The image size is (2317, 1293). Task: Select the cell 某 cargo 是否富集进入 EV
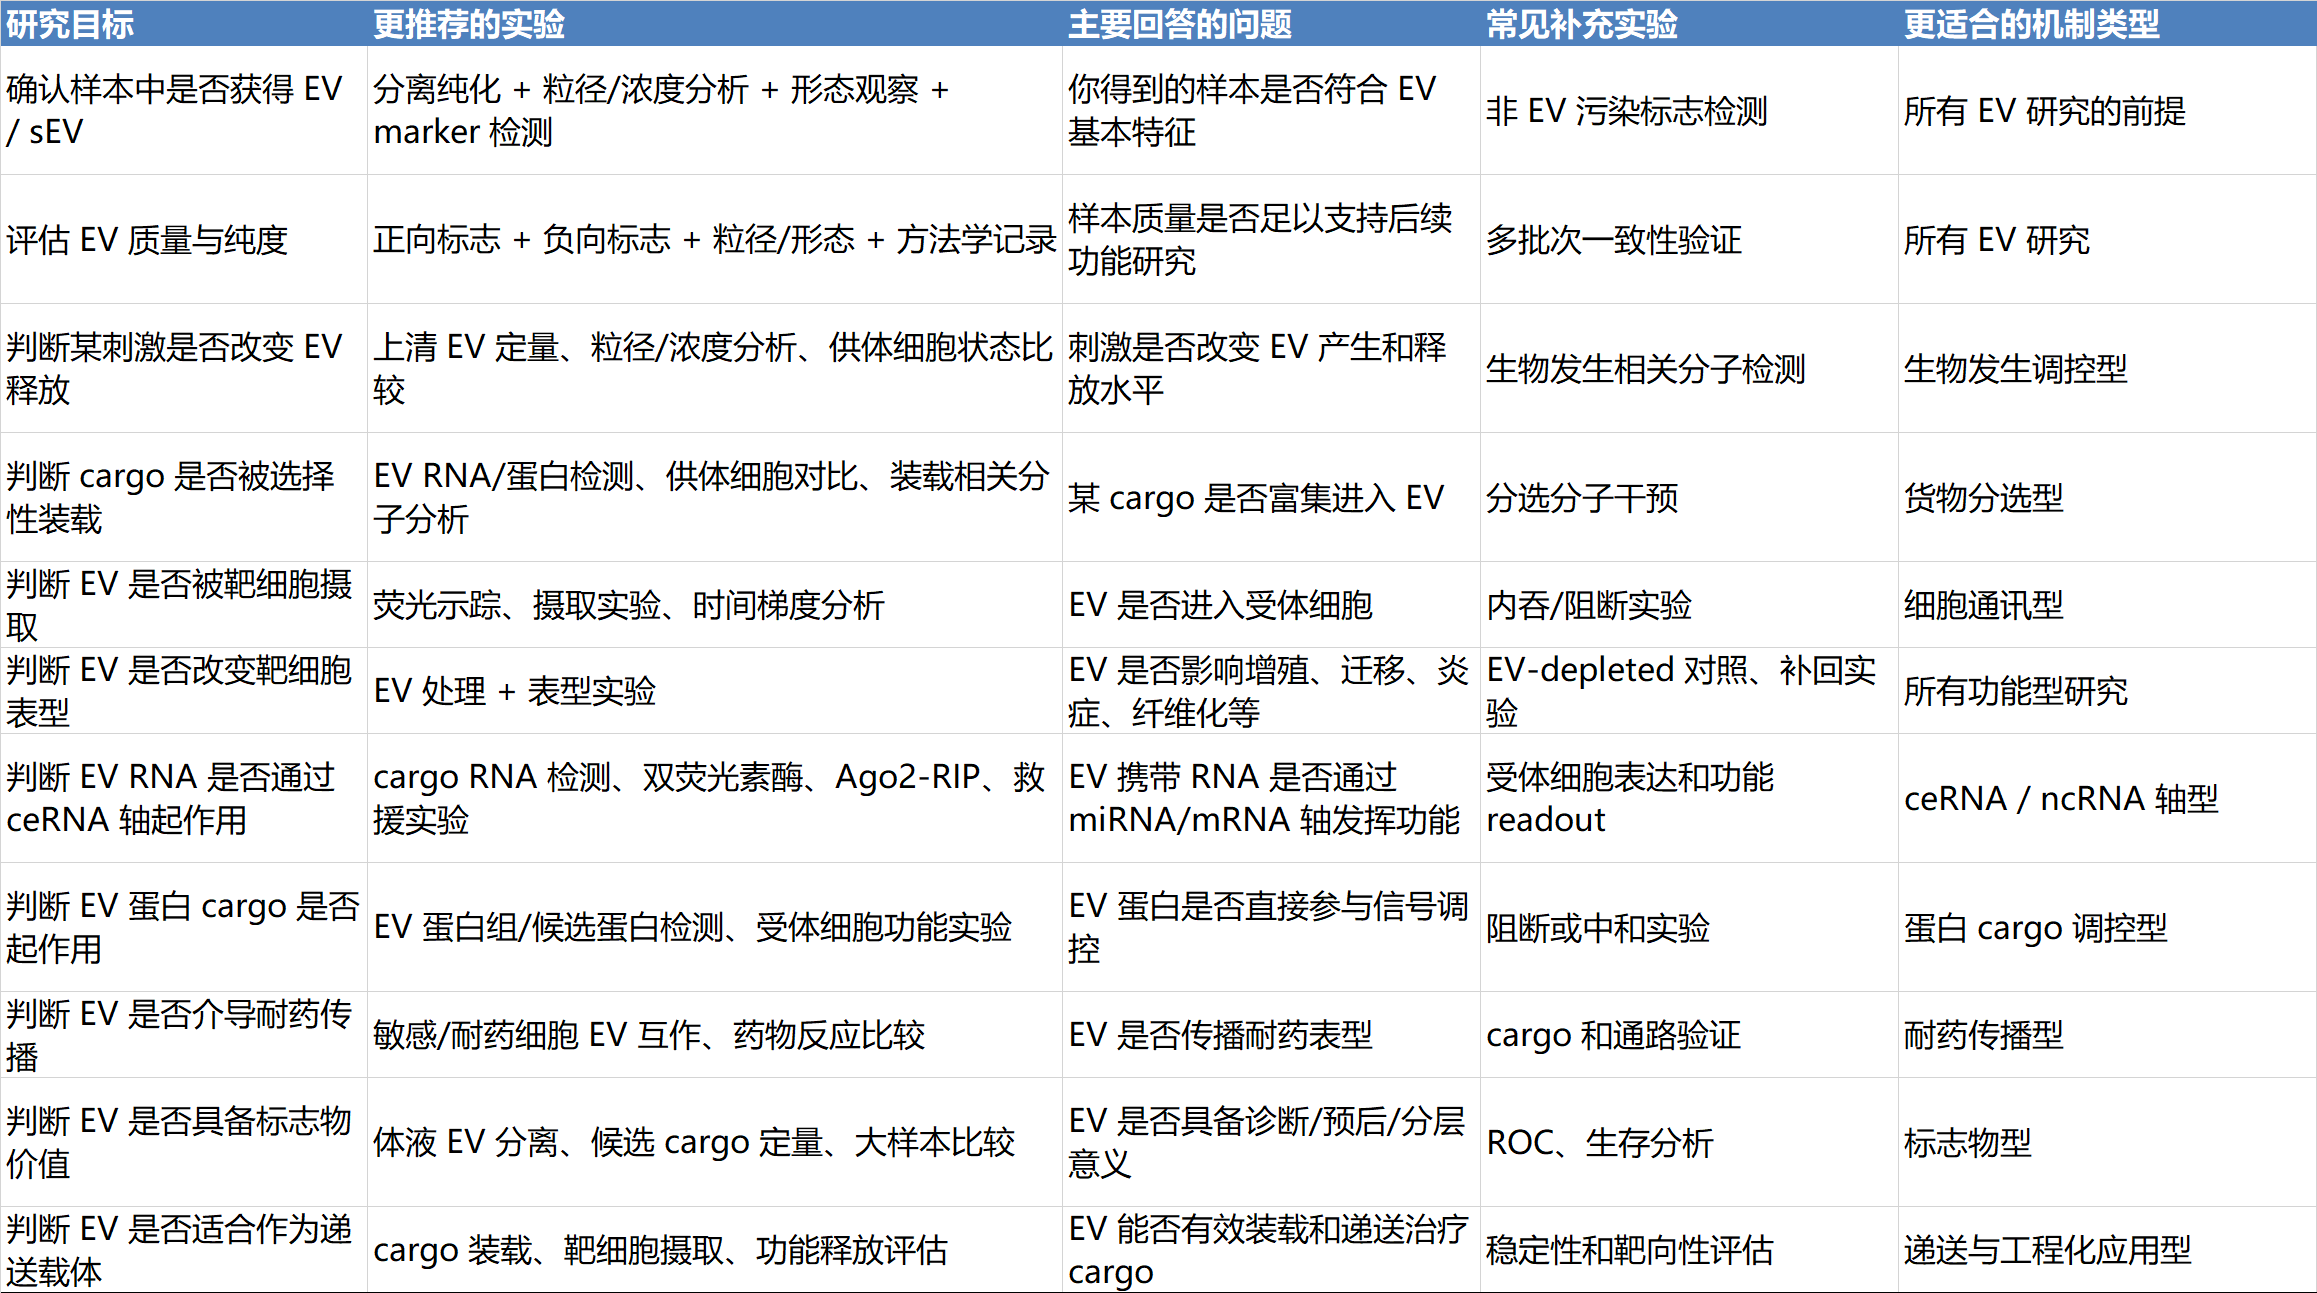tap(1256, 498)
